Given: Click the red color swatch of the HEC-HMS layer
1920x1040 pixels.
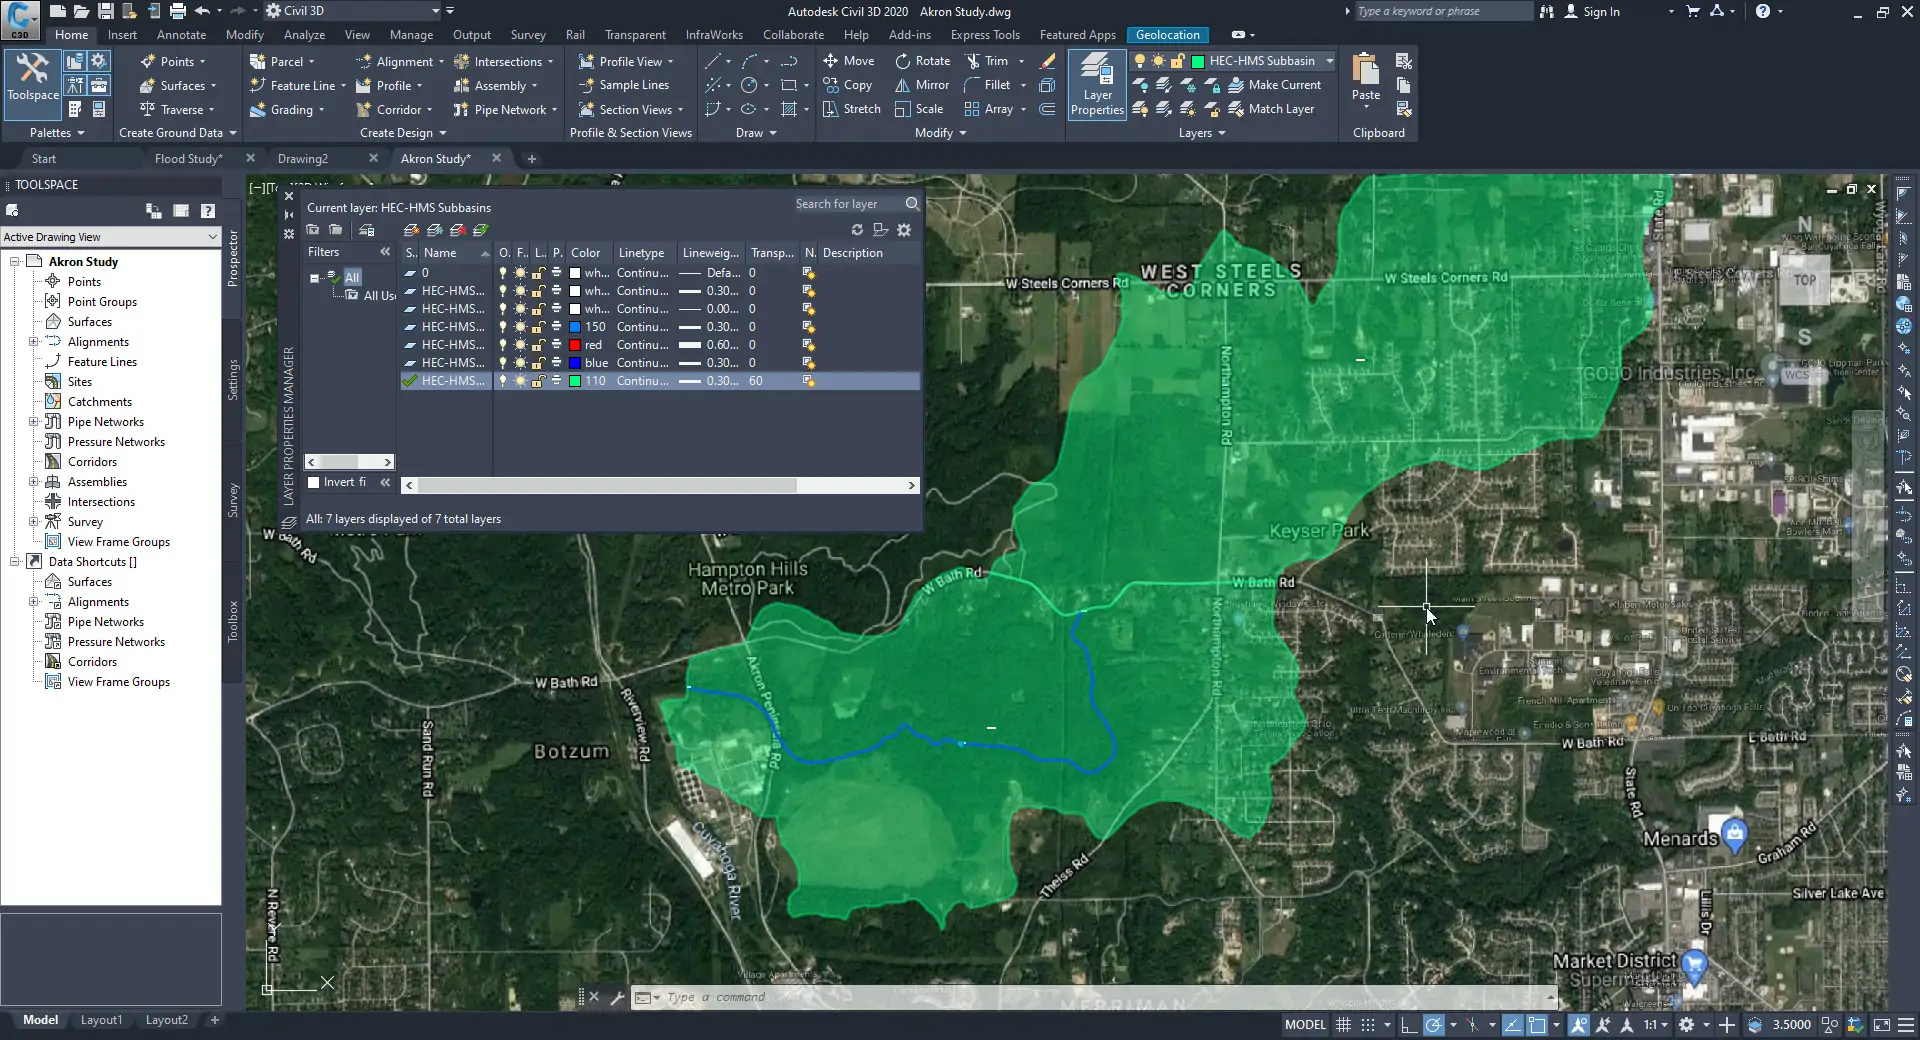Looking at the screenshot, I should (x=574, y=345).
